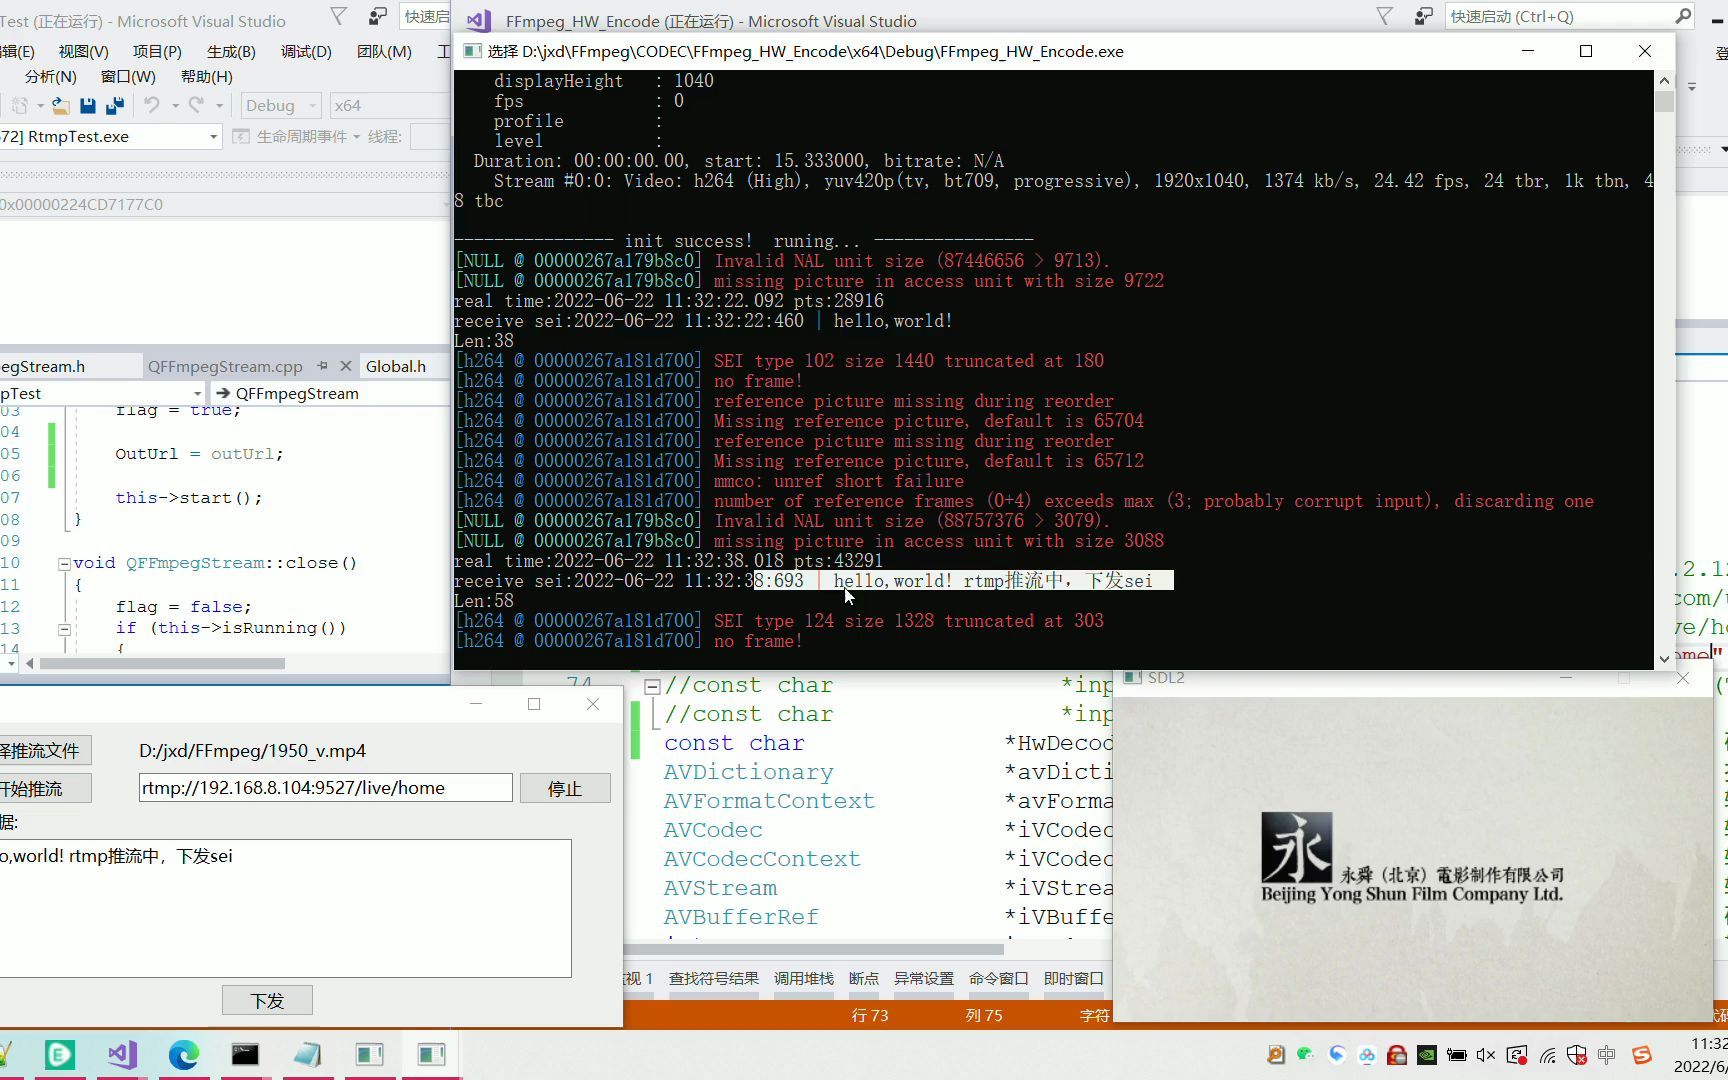Viewport: 1728px width, 1080px height.
Task: Click the console vertical scrollbar thumb
Action: (1664, 101)
